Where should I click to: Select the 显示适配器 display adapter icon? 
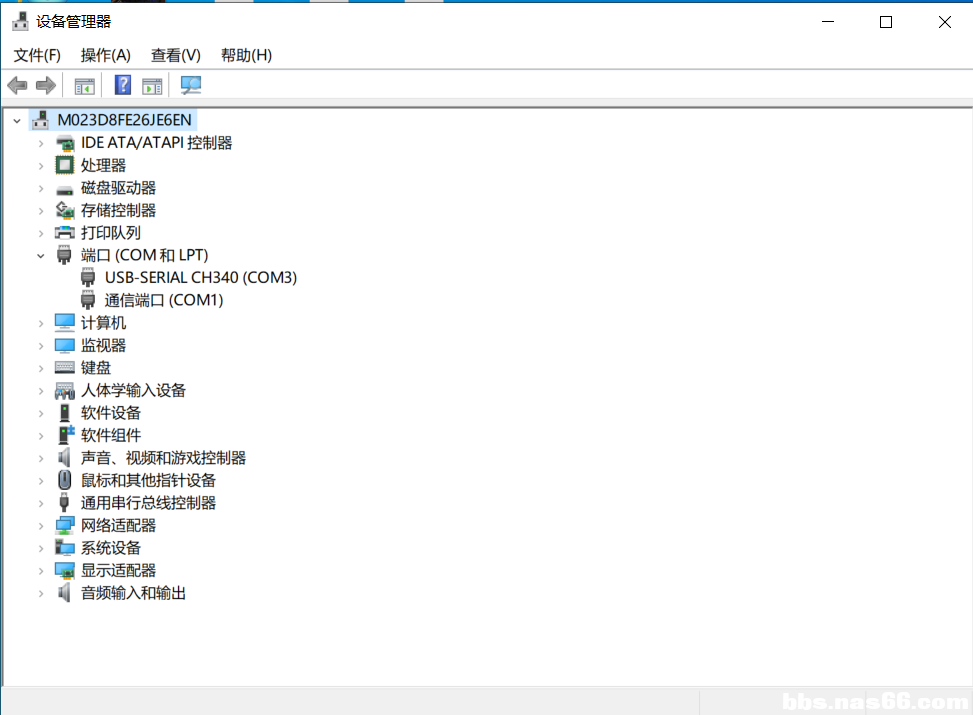point(64,570)
